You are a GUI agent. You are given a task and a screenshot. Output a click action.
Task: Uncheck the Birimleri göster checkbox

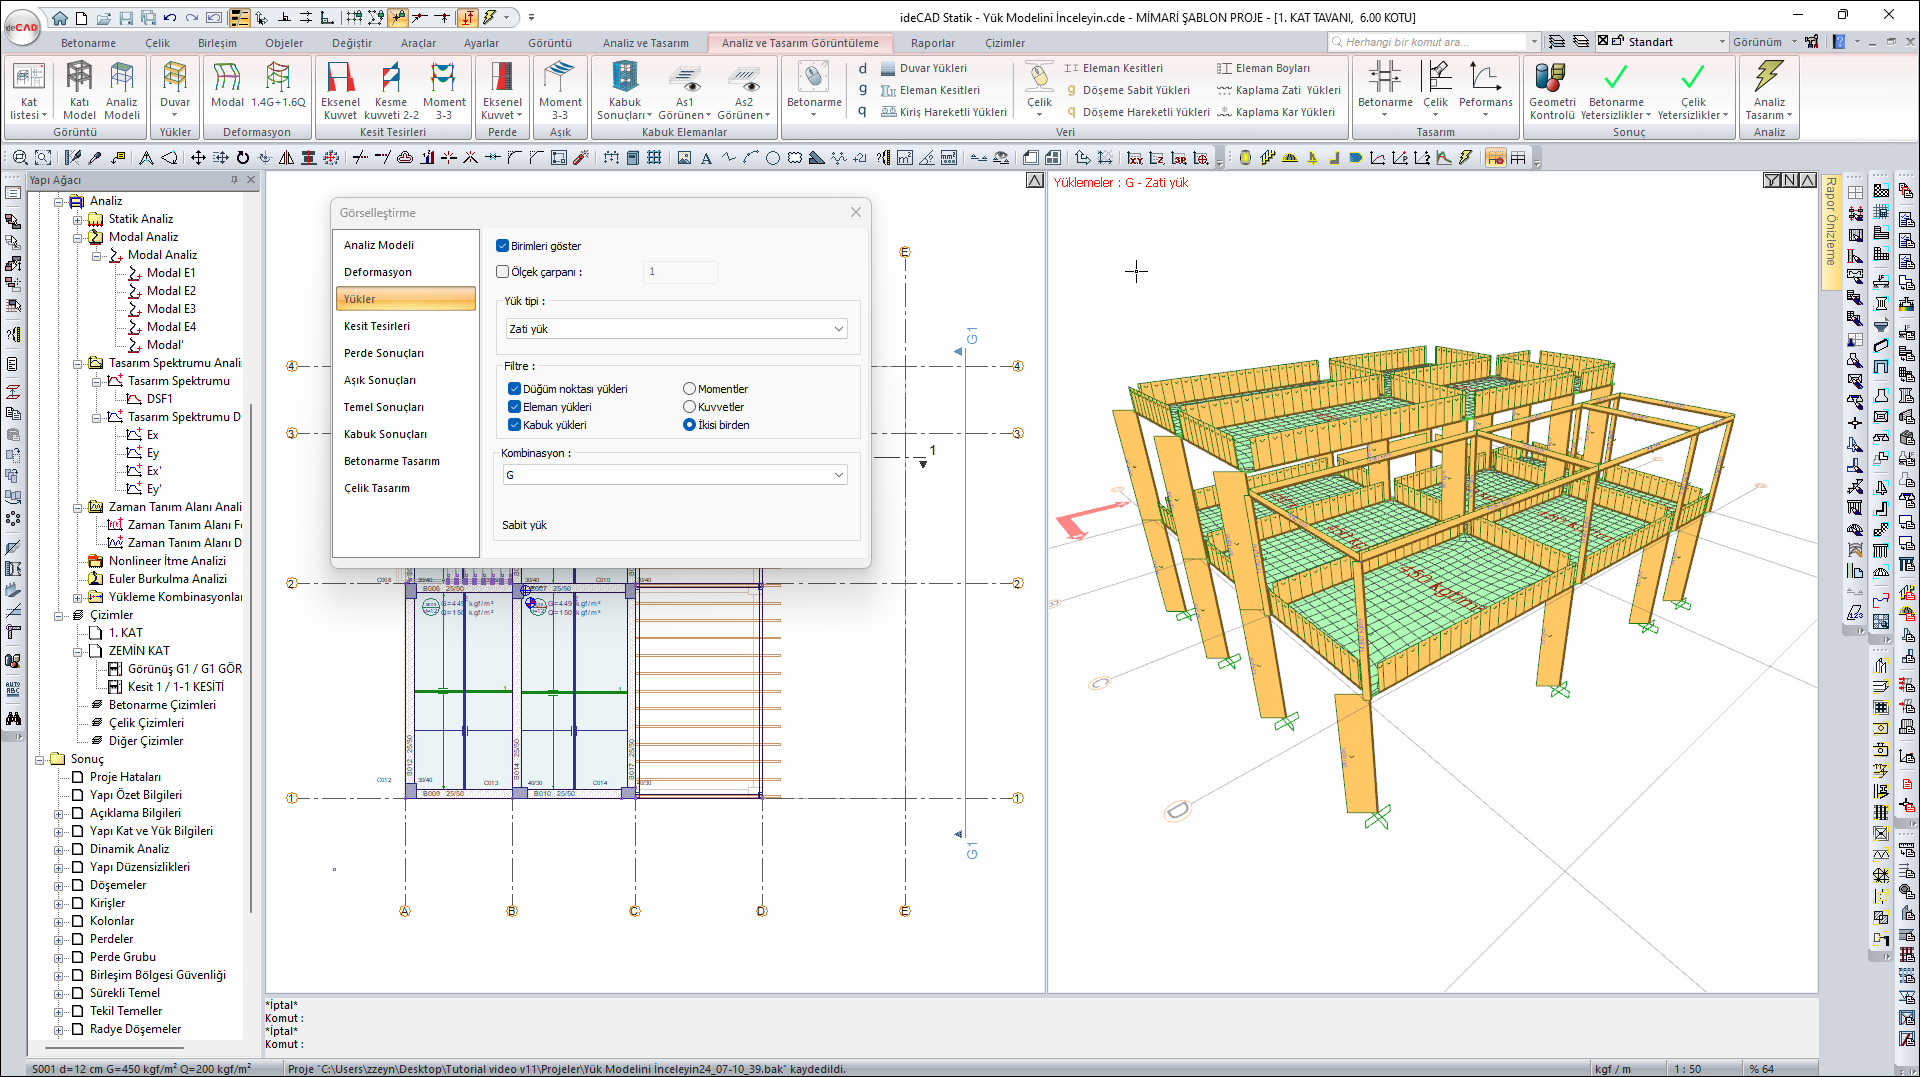pos(503,246)
